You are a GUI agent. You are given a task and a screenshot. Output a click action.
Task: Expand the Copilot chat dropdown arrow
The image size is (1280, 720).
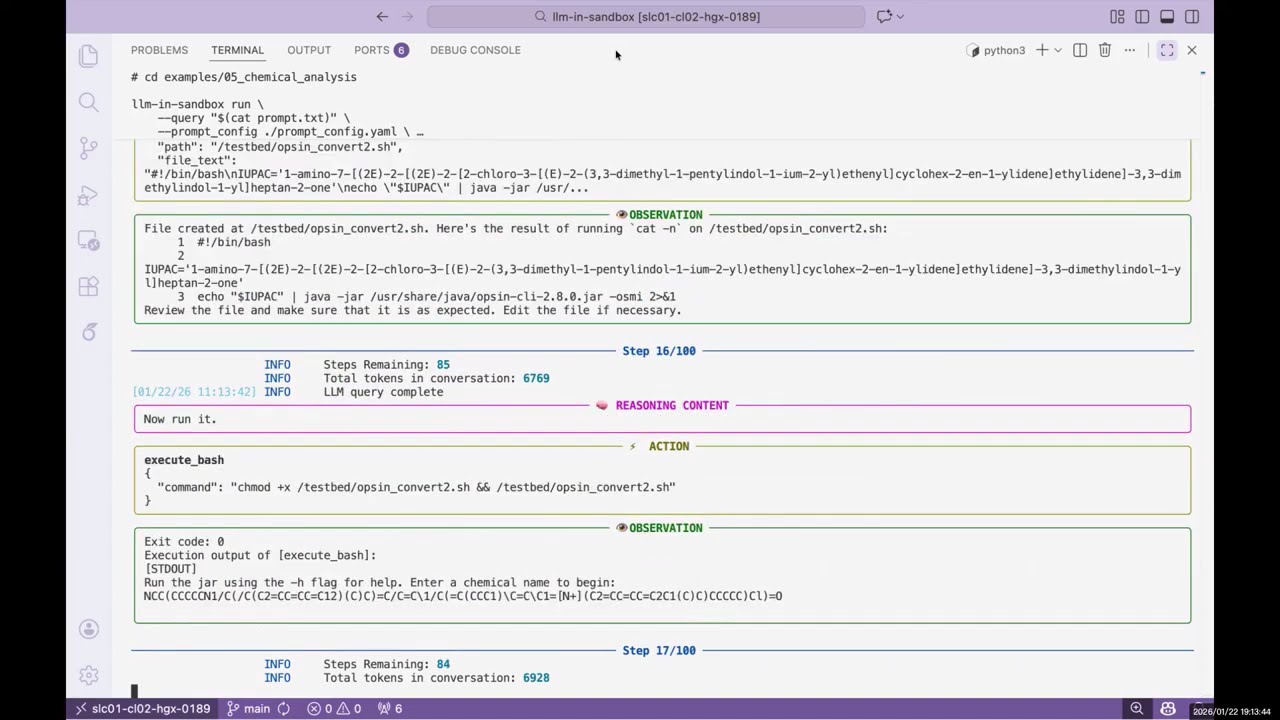click(x=900, y=16)
